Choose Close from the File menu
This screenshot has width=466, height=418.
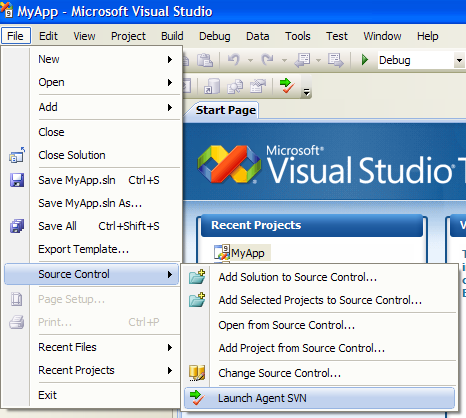coord(92,132)
